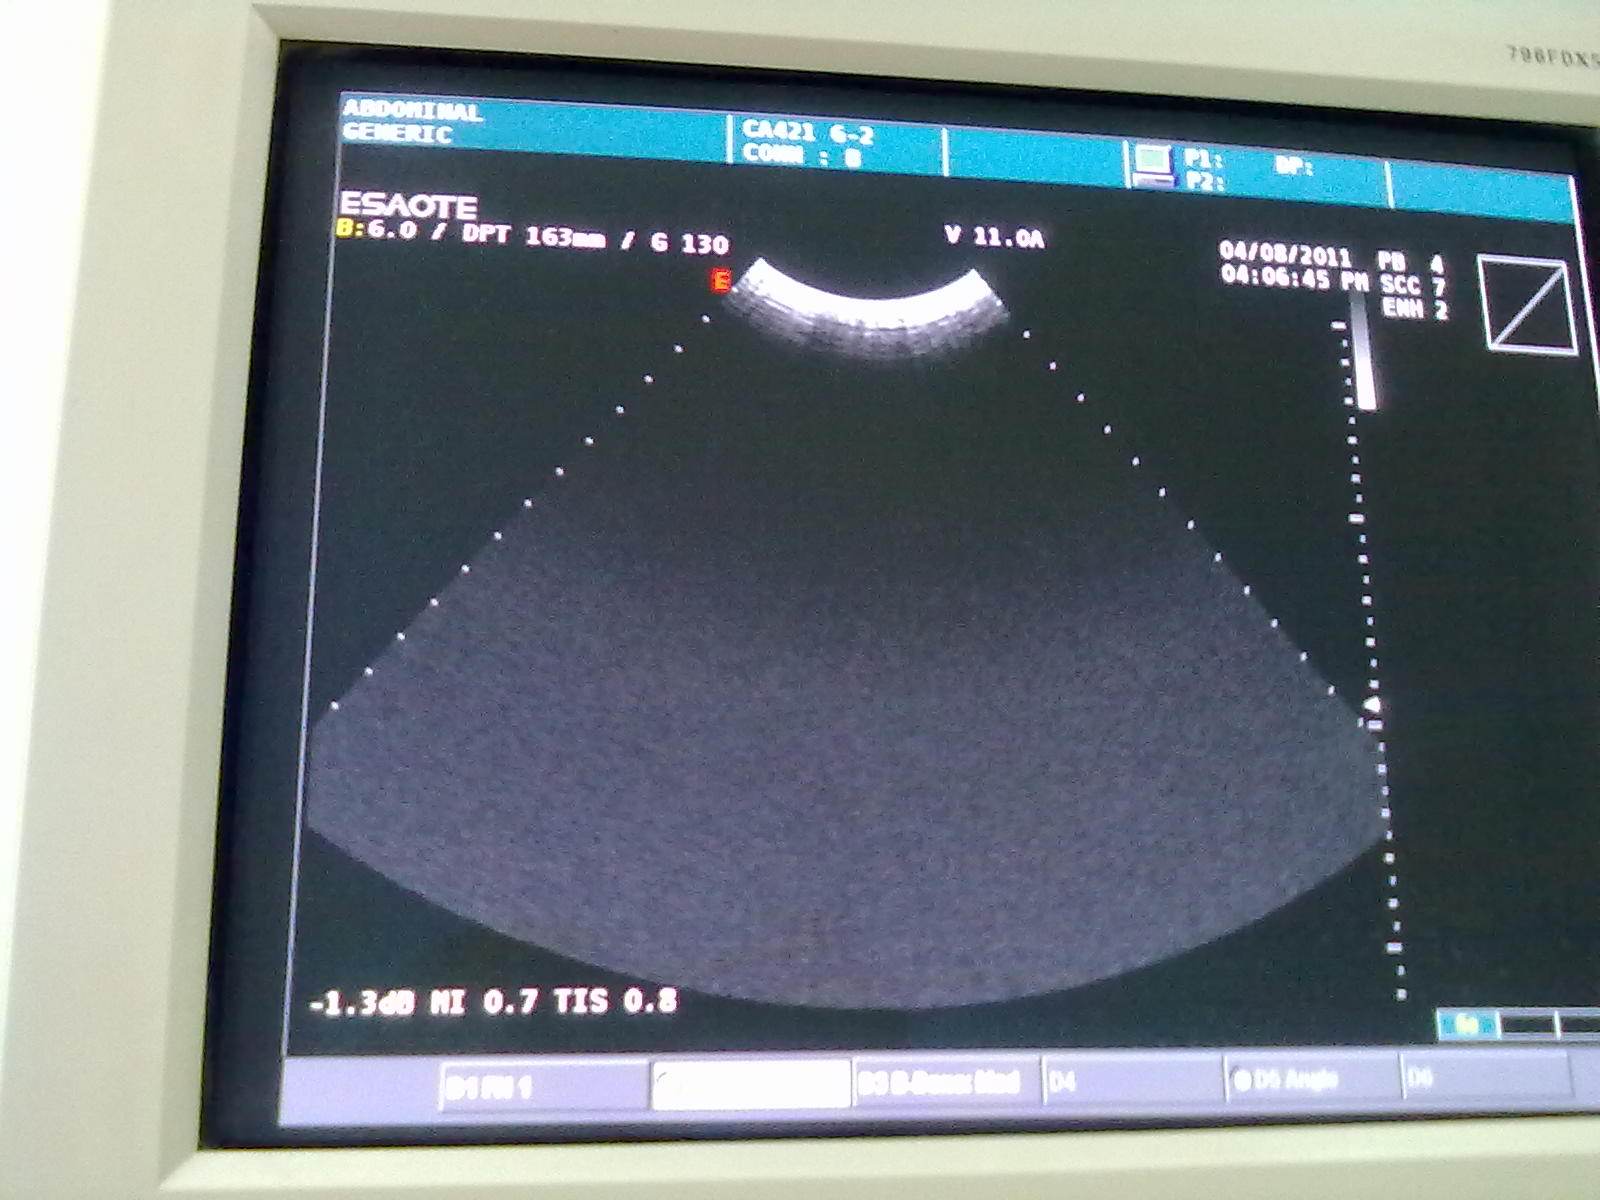1600x1200 pixels.
Task: Click the ABDOMINAL GENERIC preset header
Action: click(x=412, y=122)
